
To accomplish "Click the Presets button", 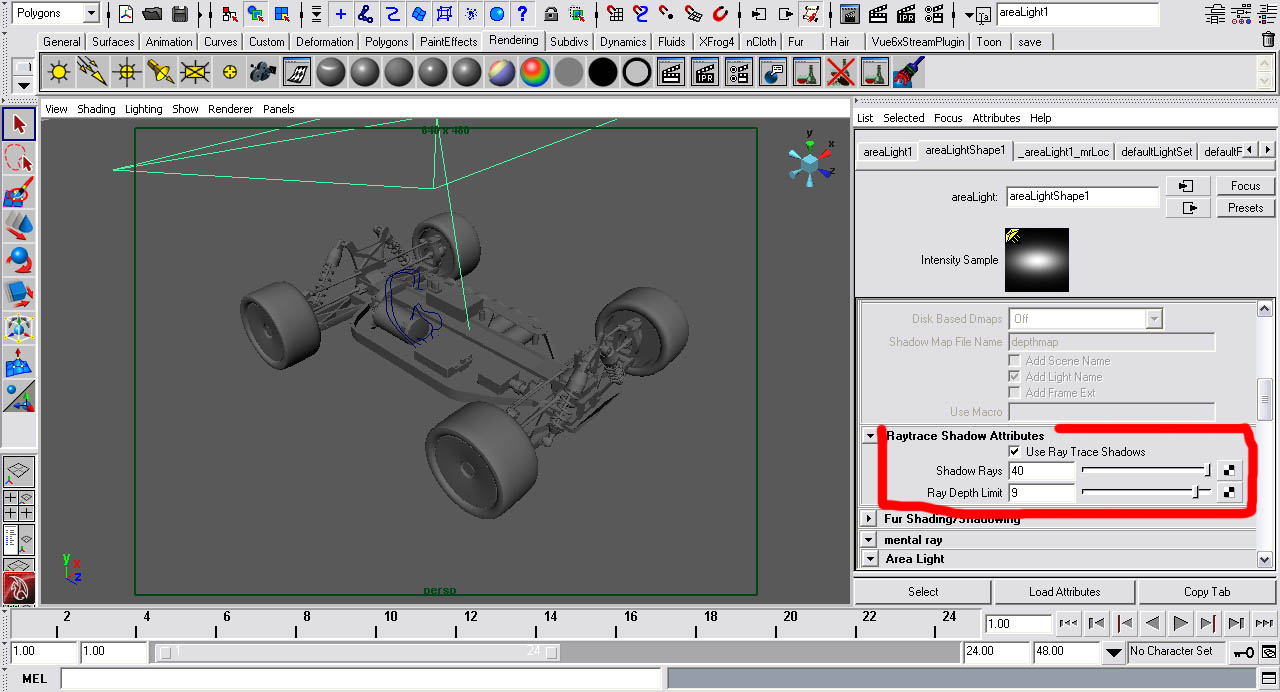I will click(1245, 208).
